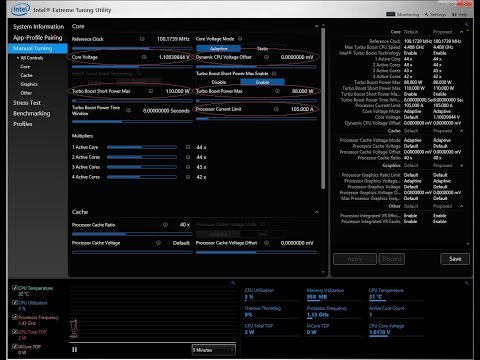Adjust the Reference Clock slider
This screenshot has height=360, width=480.
132,48
